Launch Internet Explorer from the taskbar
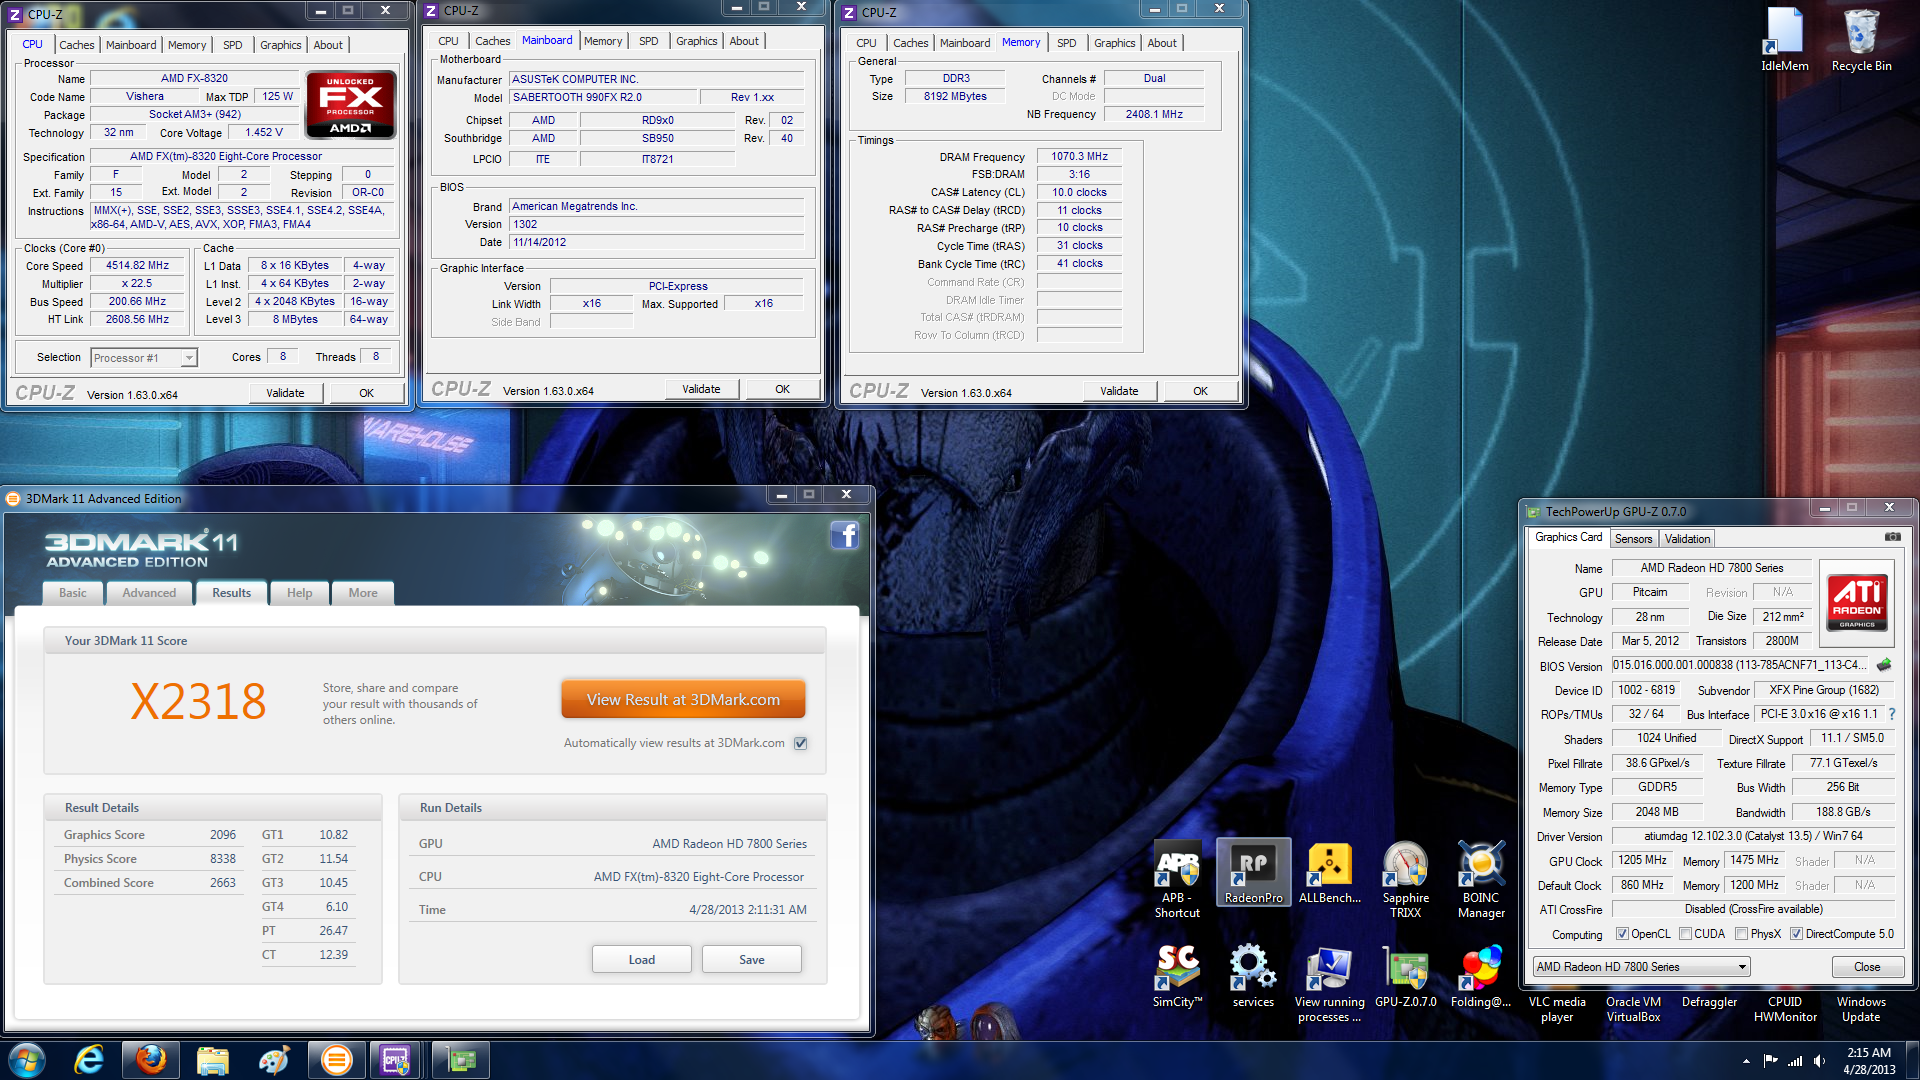1920x1080 pixels. coord(89,1060)
